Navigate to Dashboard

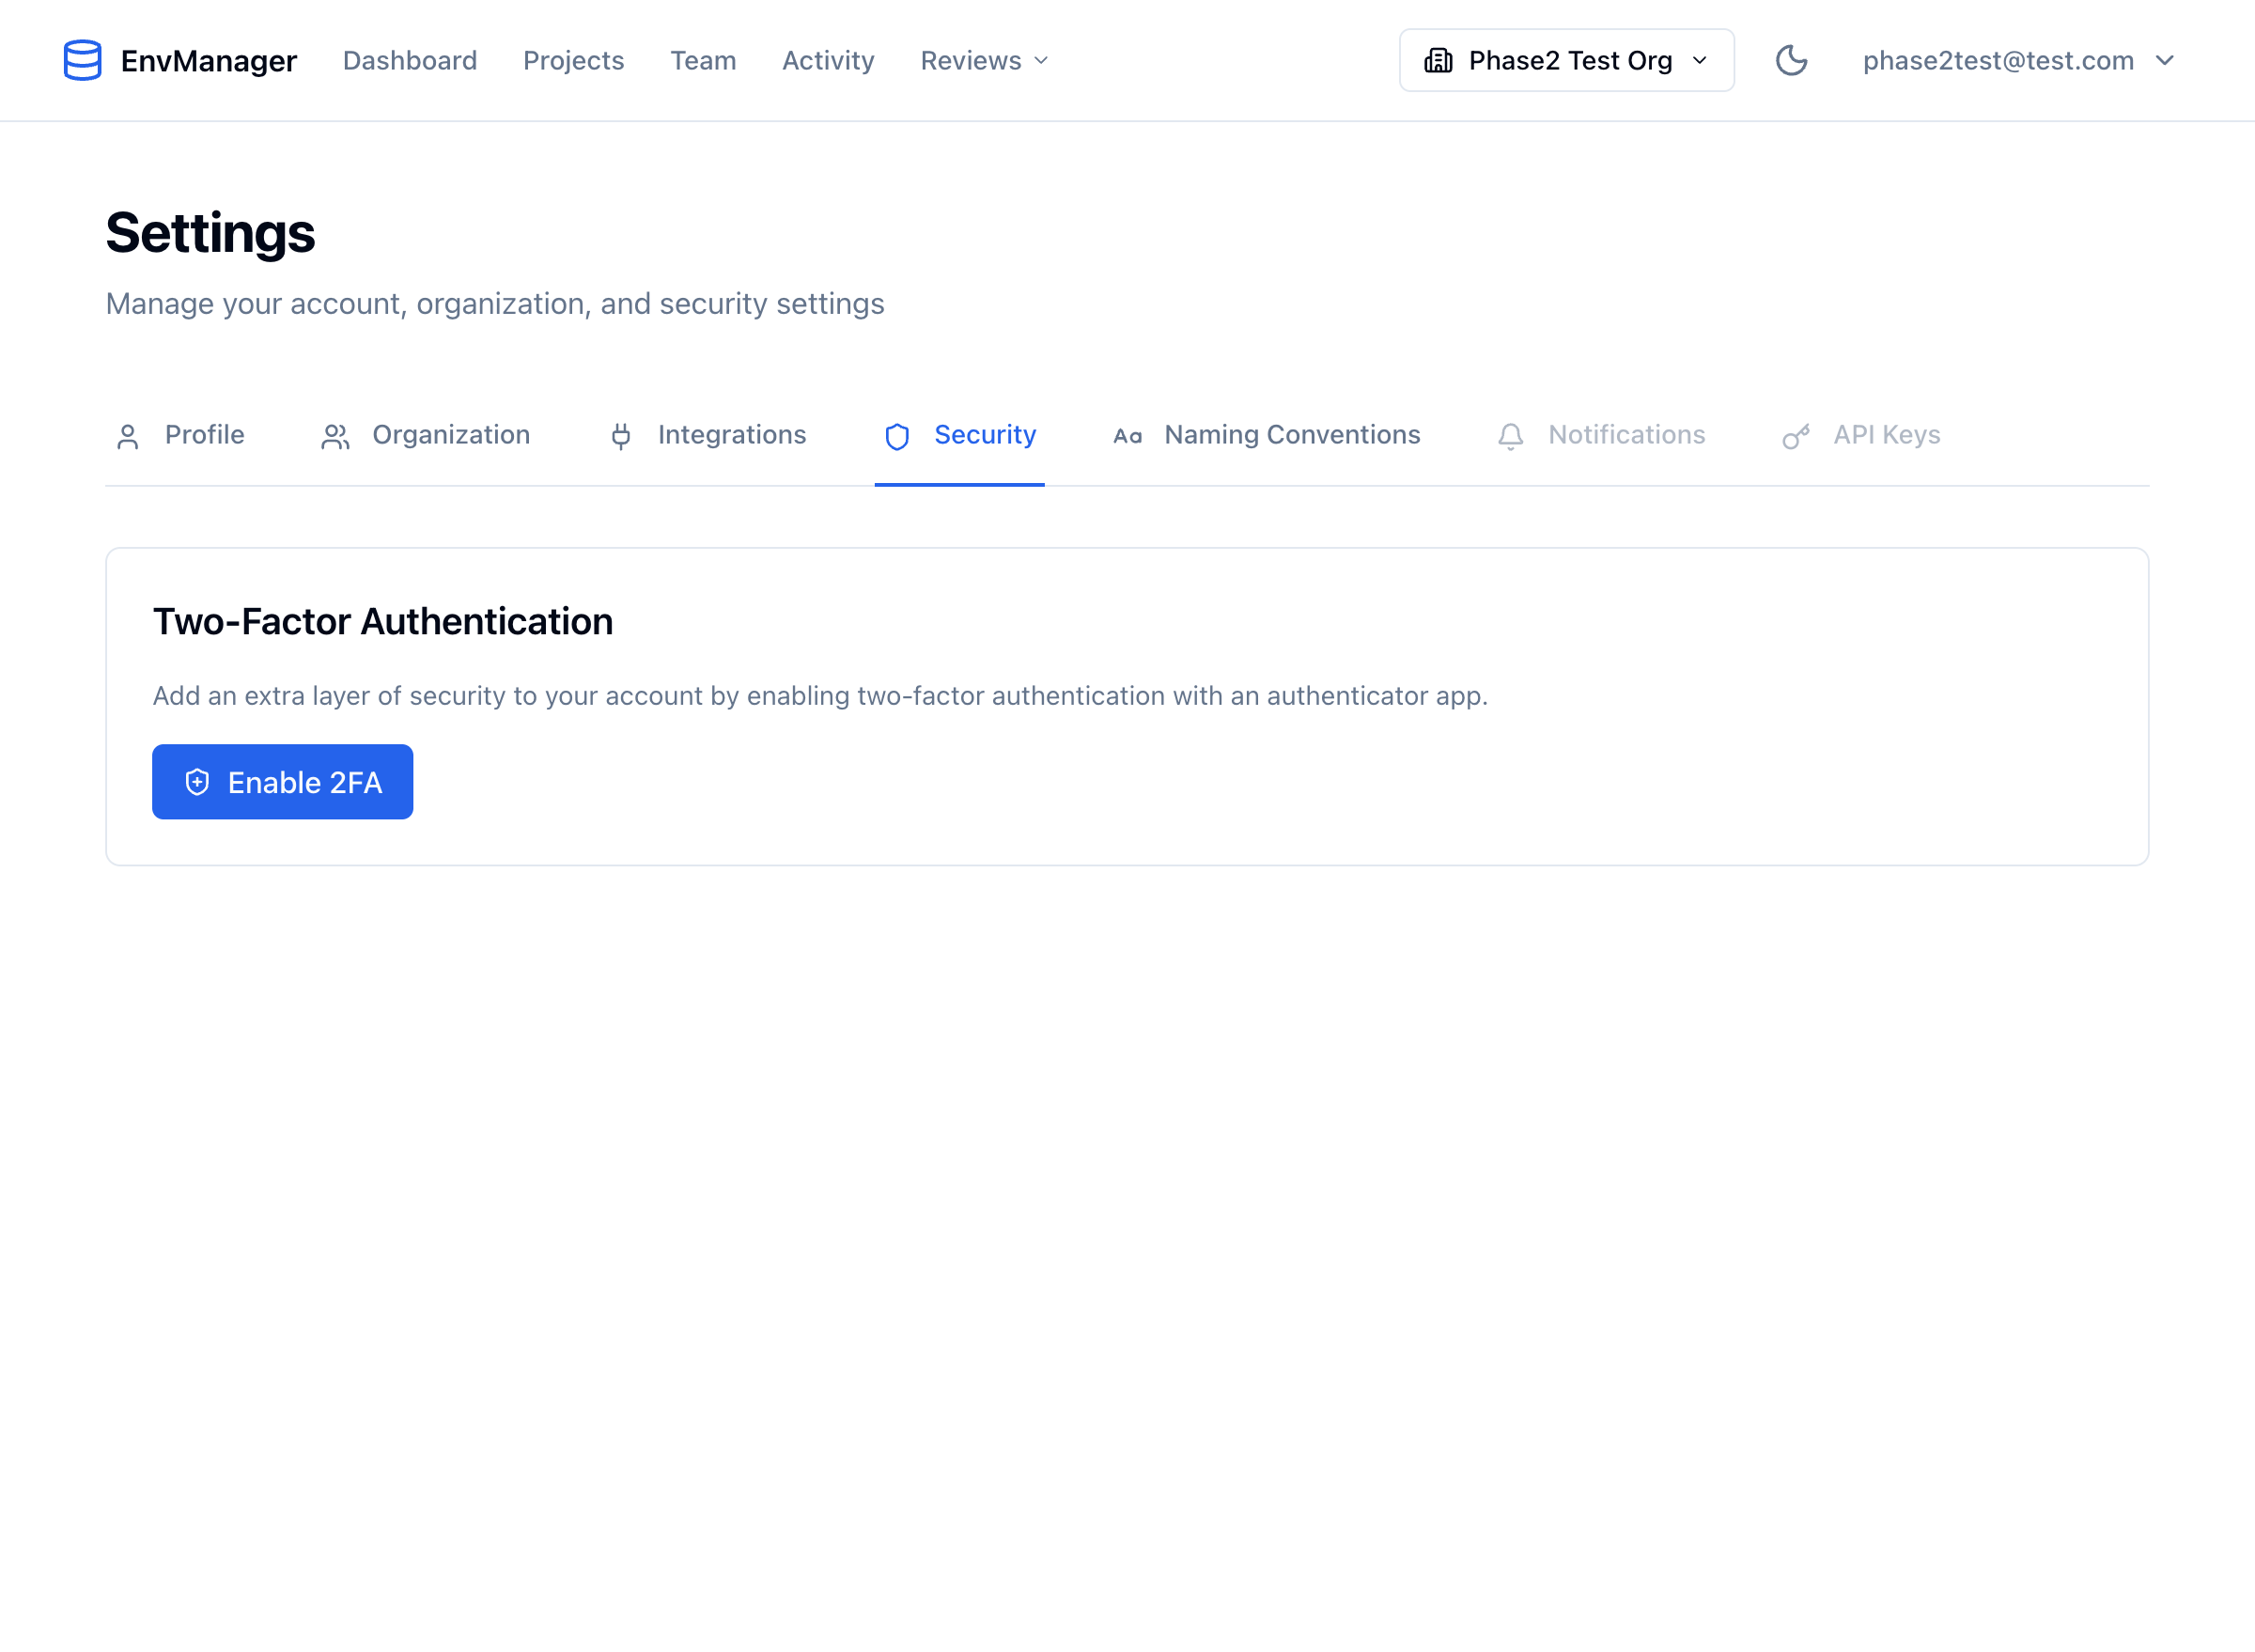click(x=410, y=60)
